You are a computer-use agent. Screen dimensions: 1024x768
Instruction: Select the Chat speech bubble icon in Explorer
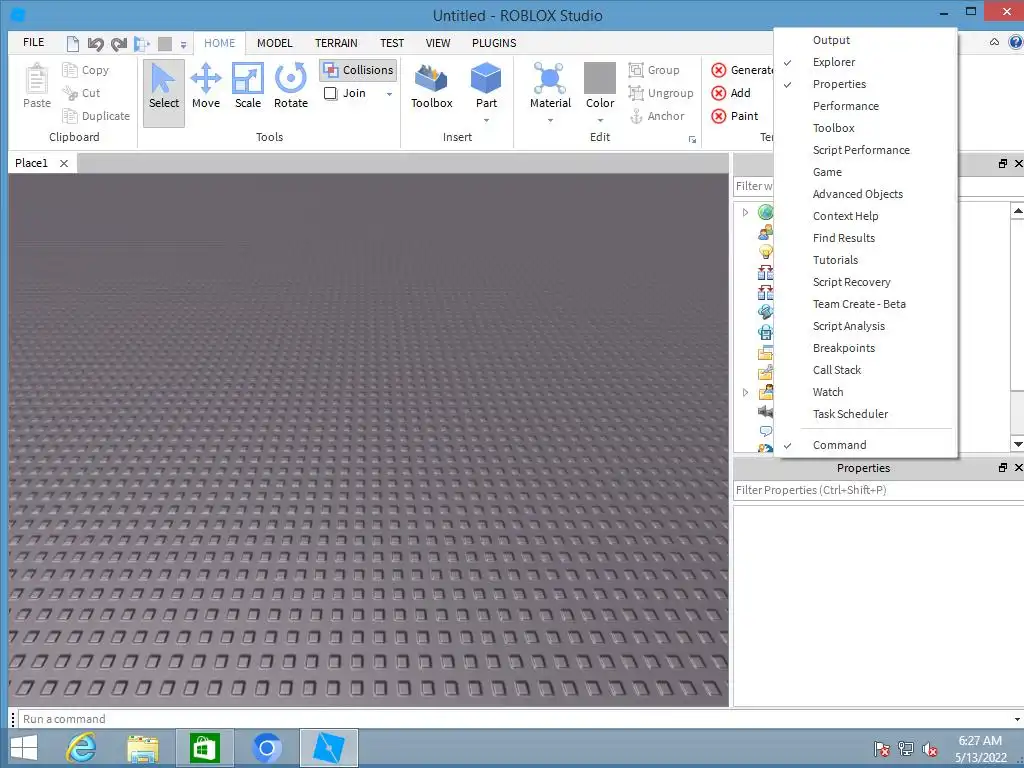765,431
